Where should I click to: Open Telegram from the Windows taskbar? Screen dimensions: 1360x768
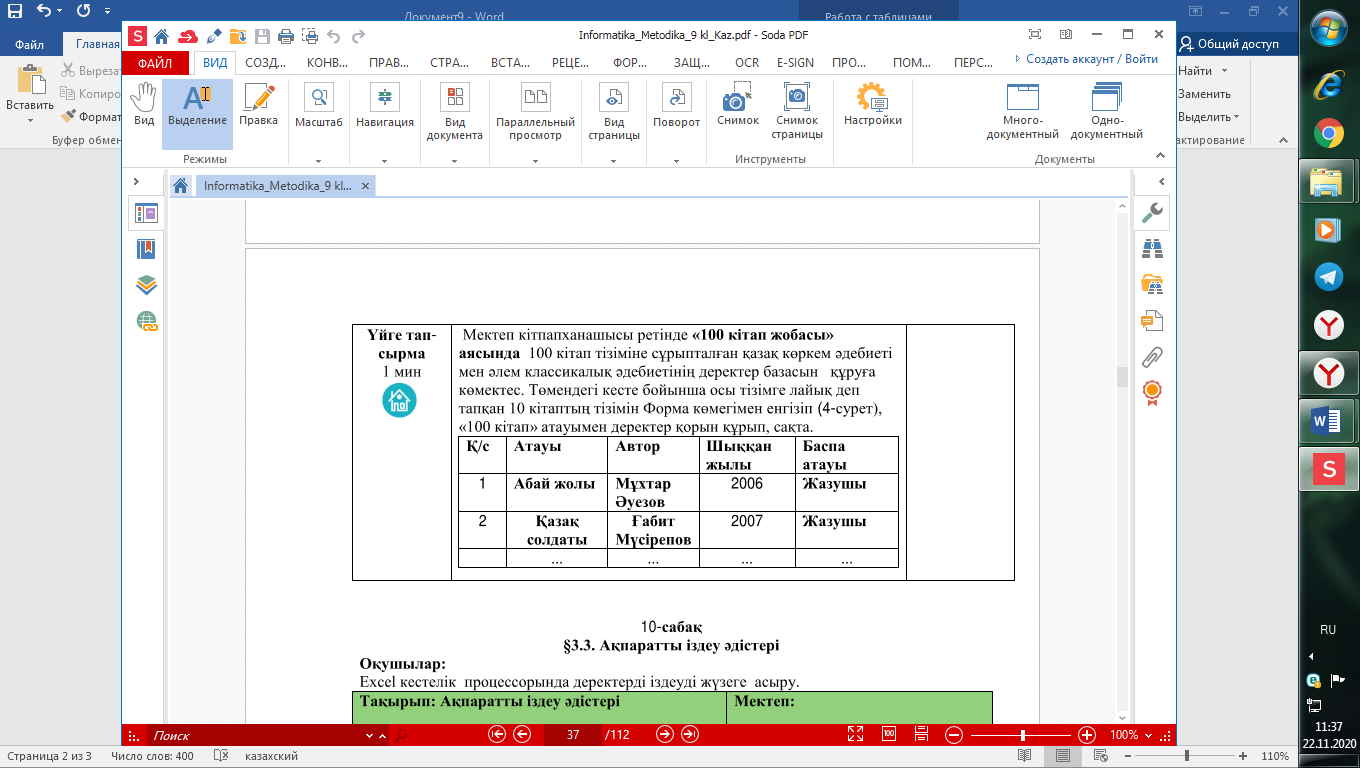(x=1328, y=277)
